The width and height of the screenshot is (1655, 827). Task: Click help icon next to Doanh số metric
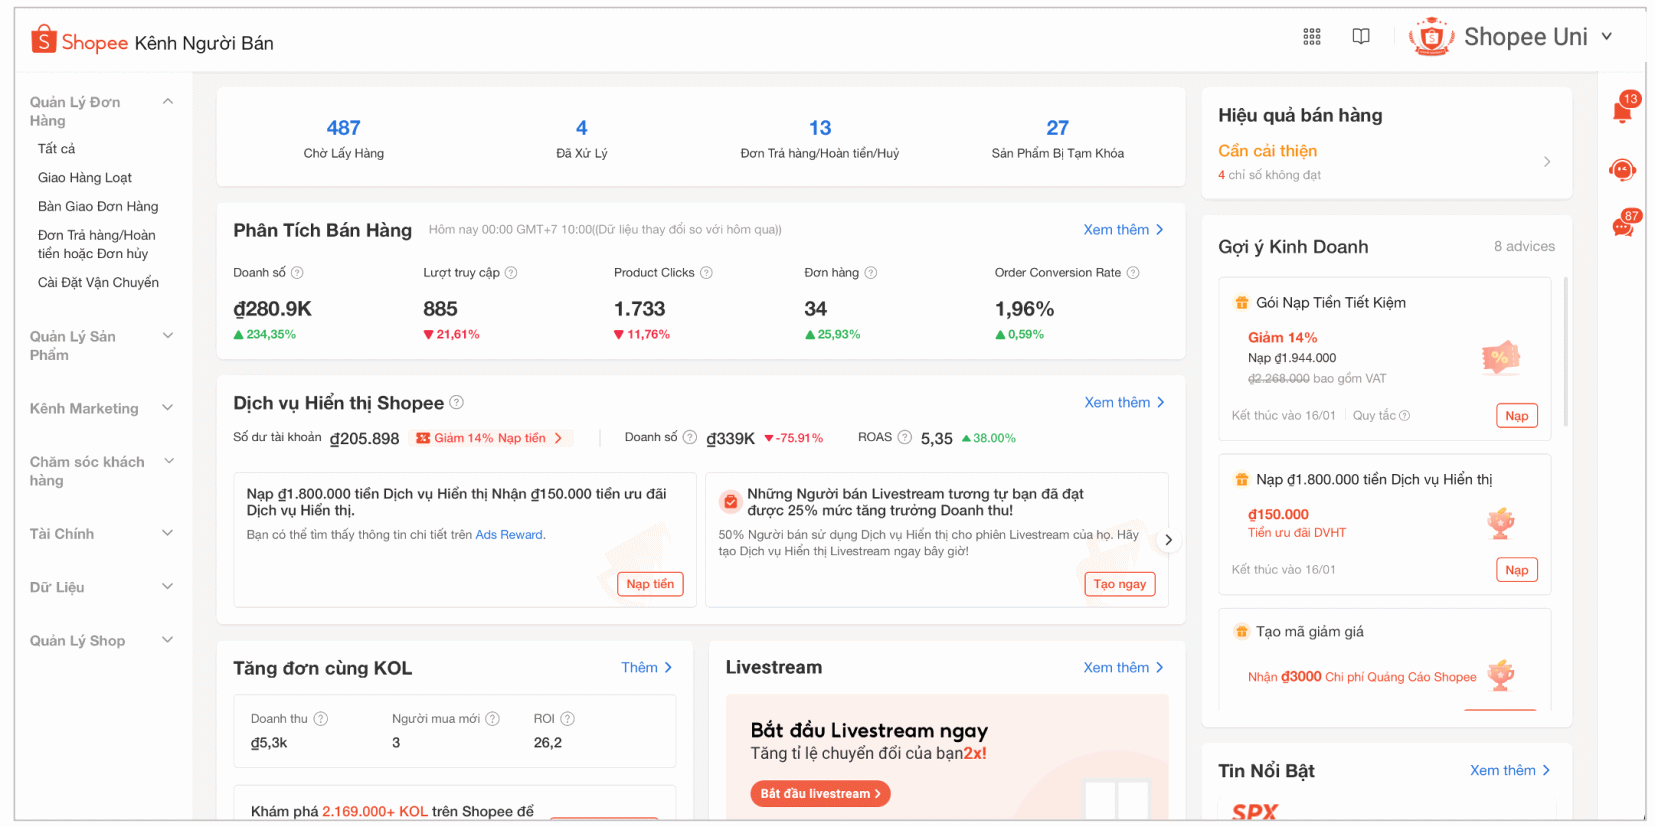297,273
